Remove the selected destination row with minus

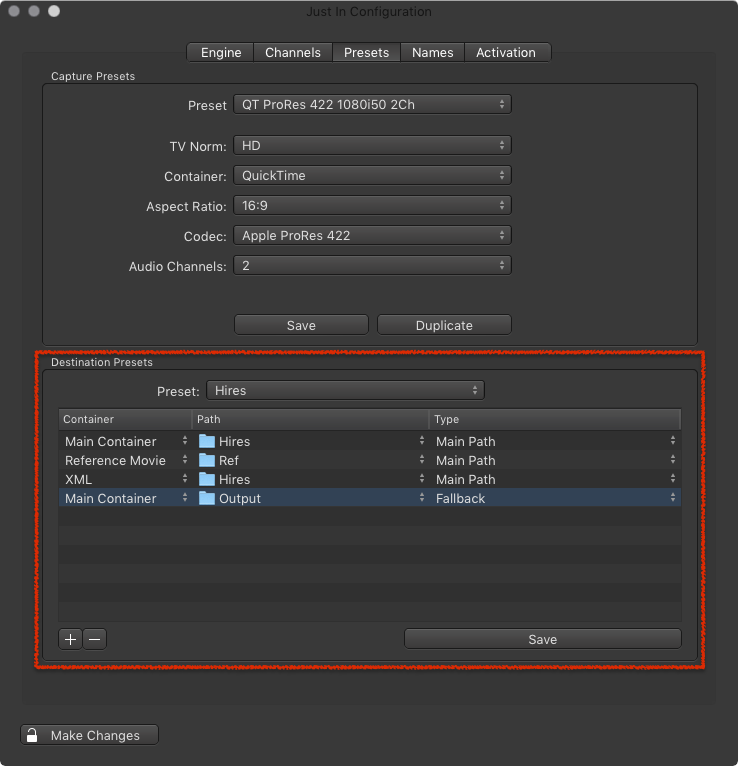pyautogui.click(x=95, y=639)
